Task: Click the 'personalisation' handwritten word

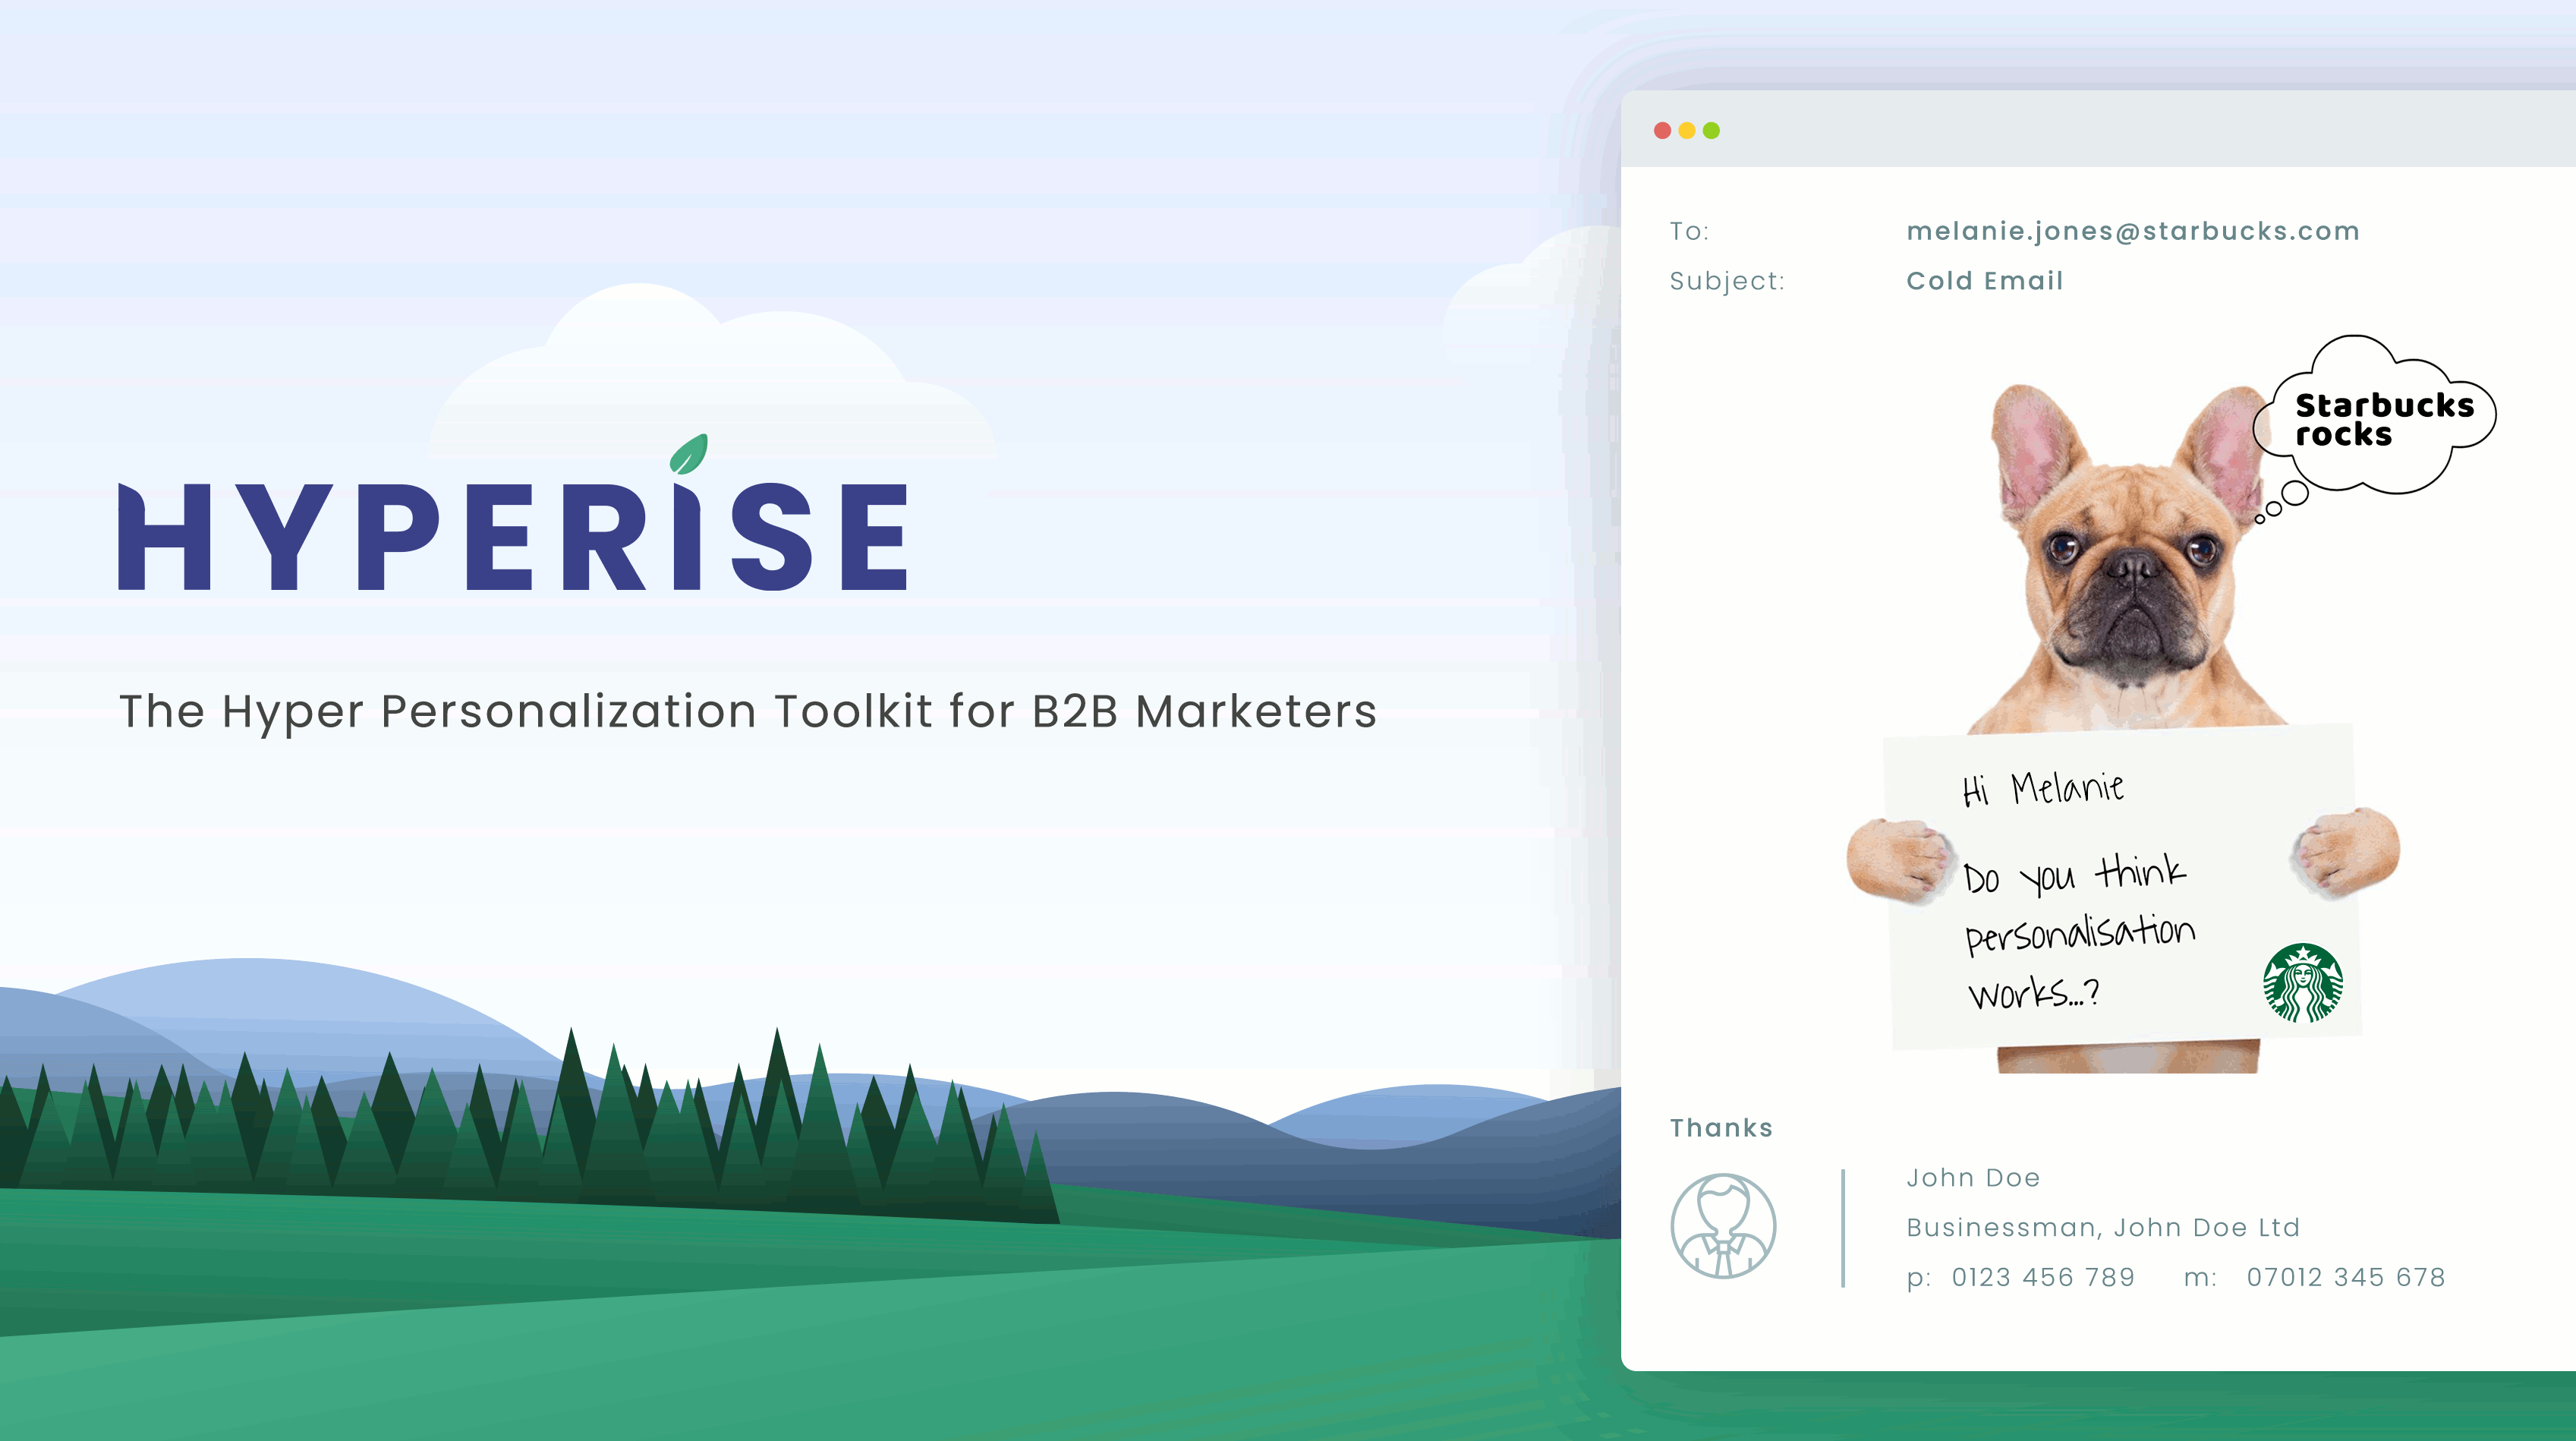Action: tap(2080, 934)
